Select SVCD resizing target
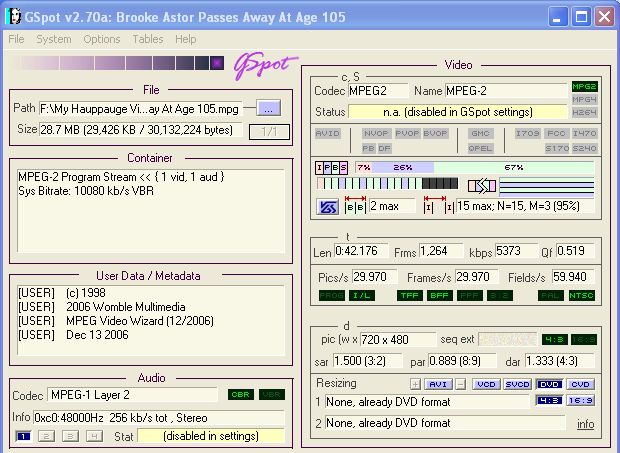620x453 pixels. click(517, 384)
